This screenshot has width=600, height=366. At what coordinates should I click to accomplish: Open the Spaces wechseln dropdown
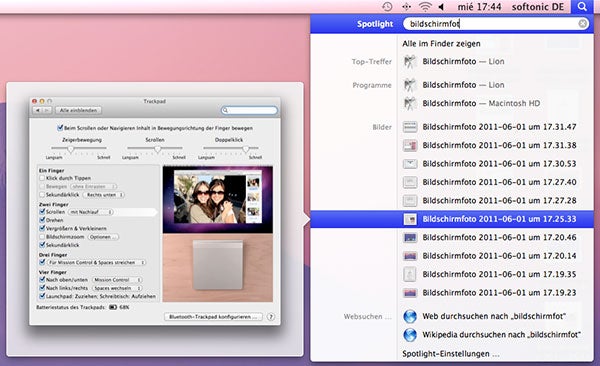coord(117,288)
